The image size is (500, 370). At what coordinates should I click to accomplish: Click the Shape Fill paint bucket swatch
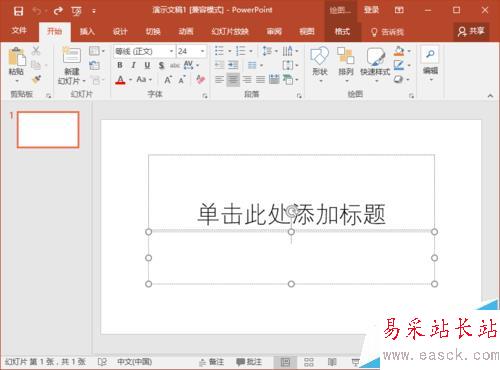399,51
